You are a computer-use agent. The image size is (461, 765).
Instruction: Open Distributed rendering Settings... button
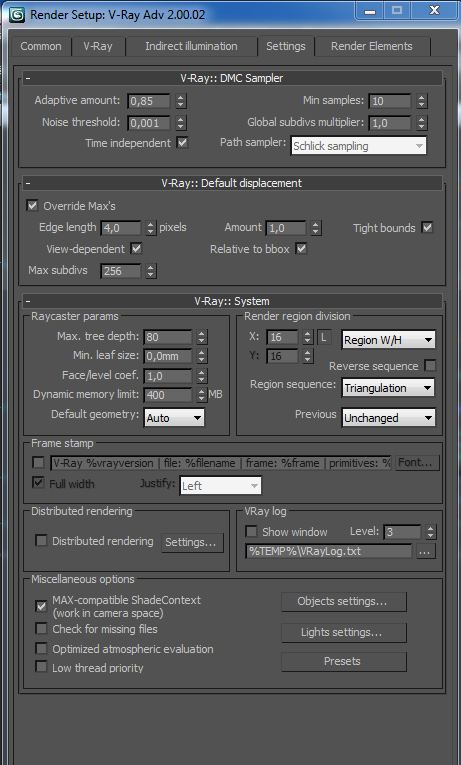click(191, 542)
